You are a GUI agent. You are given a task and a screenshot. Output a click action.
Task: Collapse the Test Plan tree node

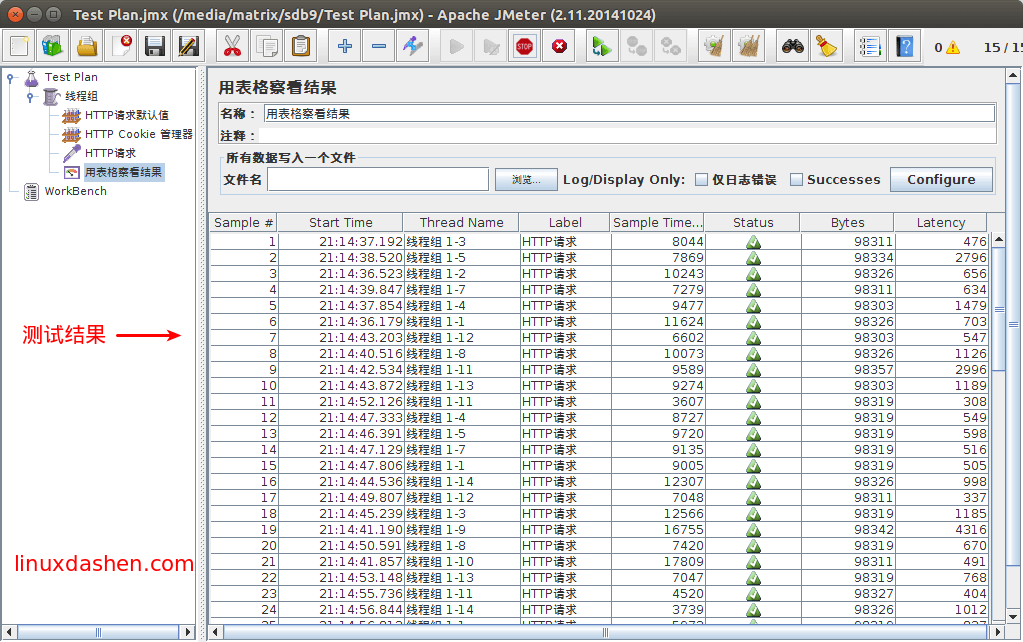tap(11, 77)
